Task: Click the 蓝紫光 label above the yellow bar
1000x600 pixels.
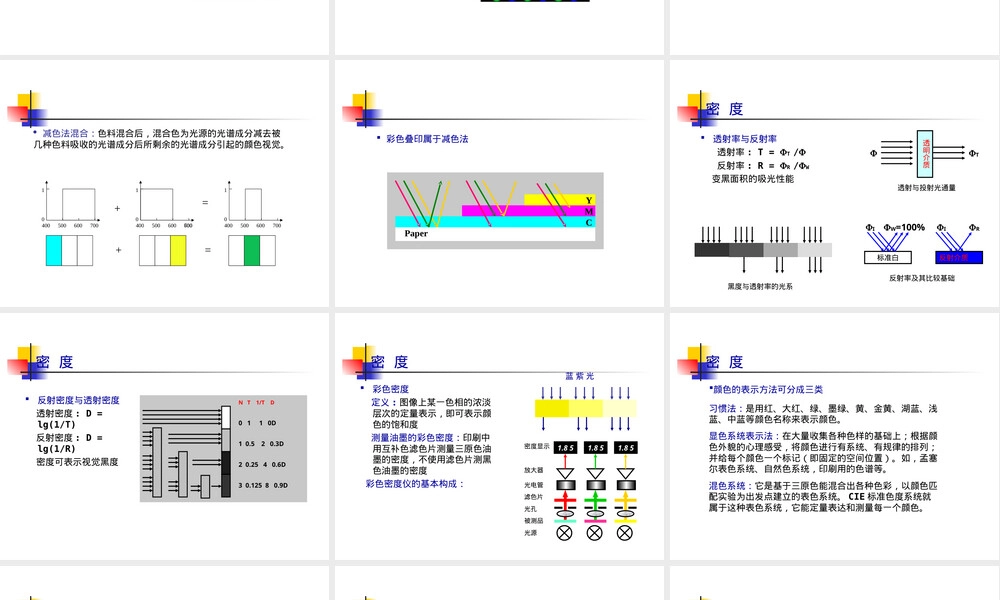Action: click(x=579, y=376)
